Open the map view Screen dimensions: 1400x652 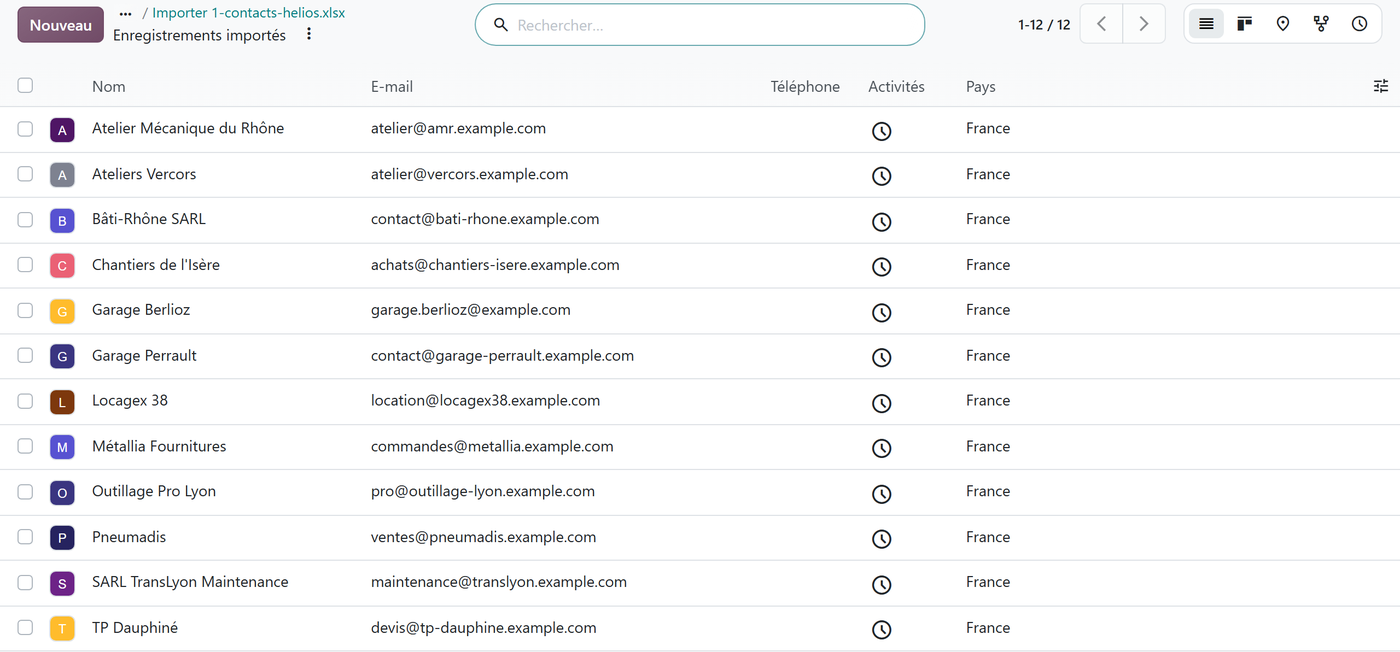[x=1283, y=24]
